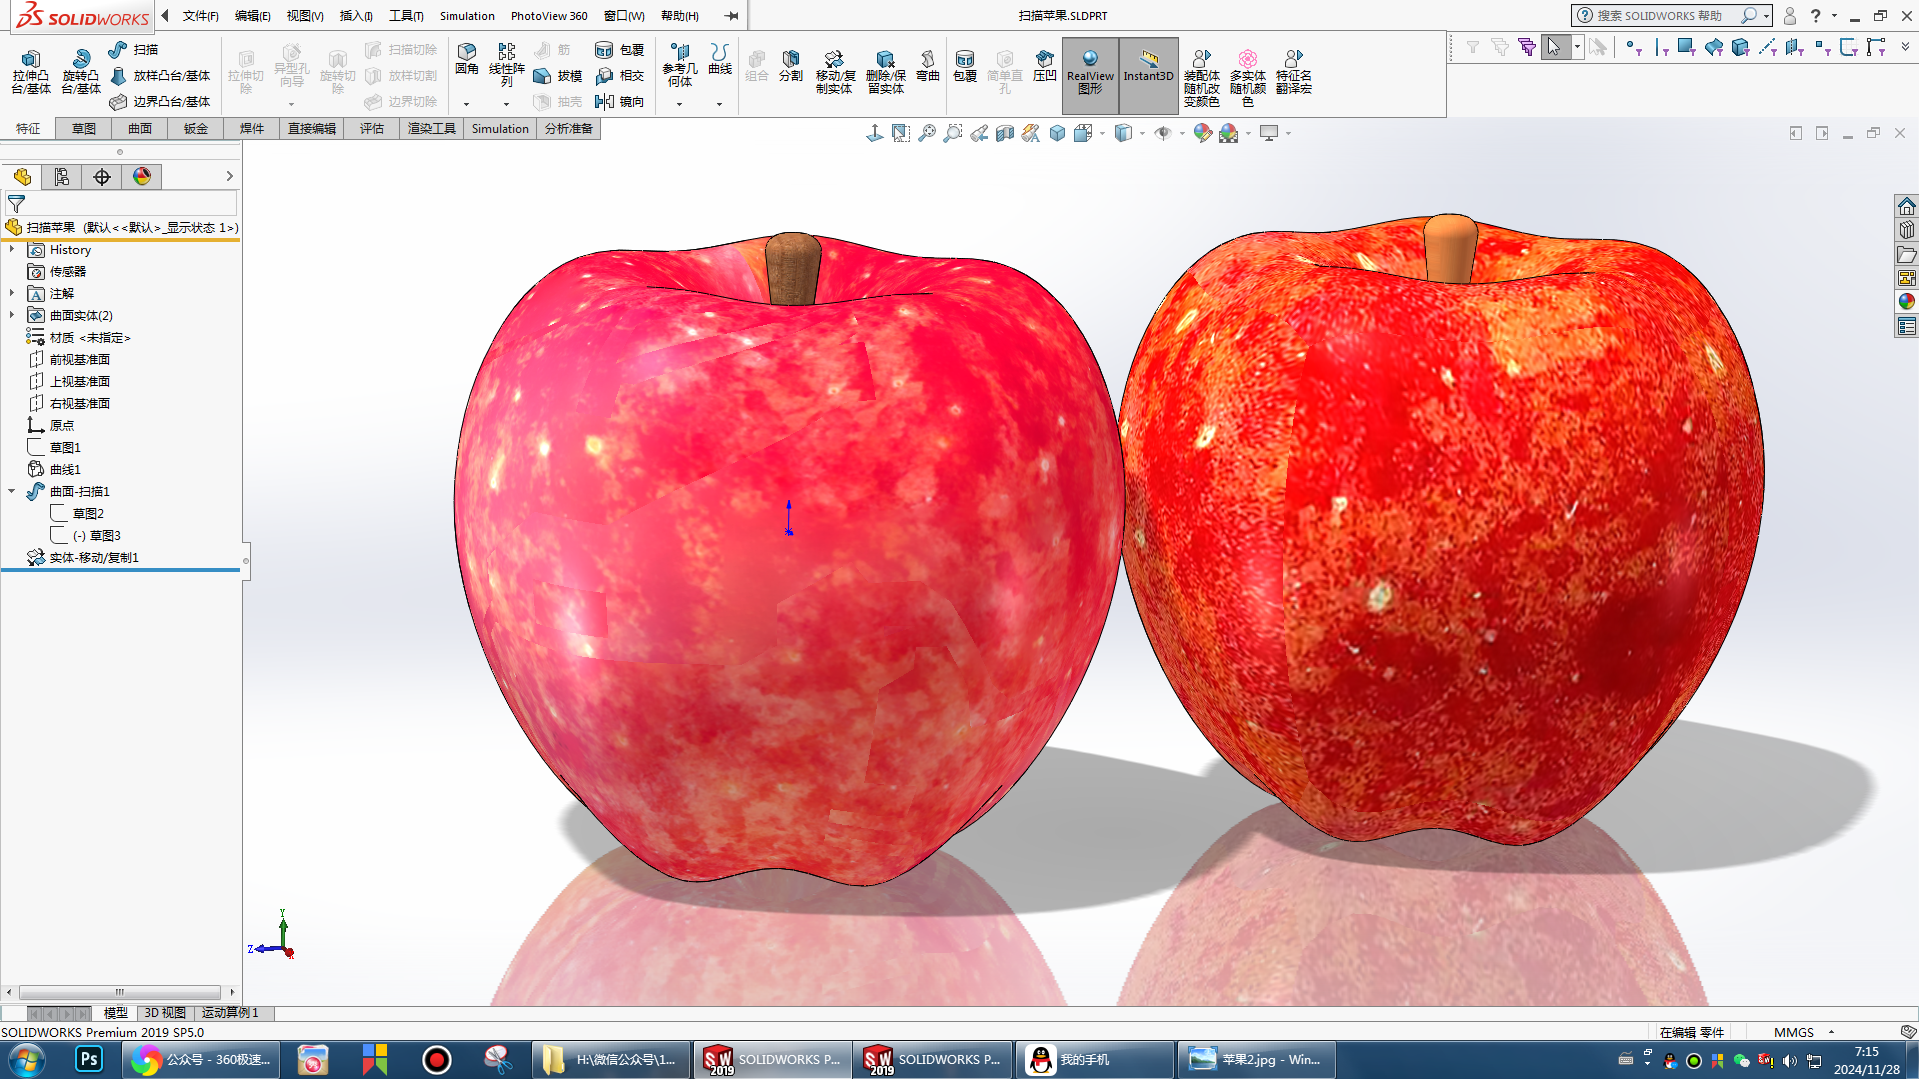Select the 圆角 fillet tool
The height and width of the screenshot is (1079, 1919).
click(467, 59)
